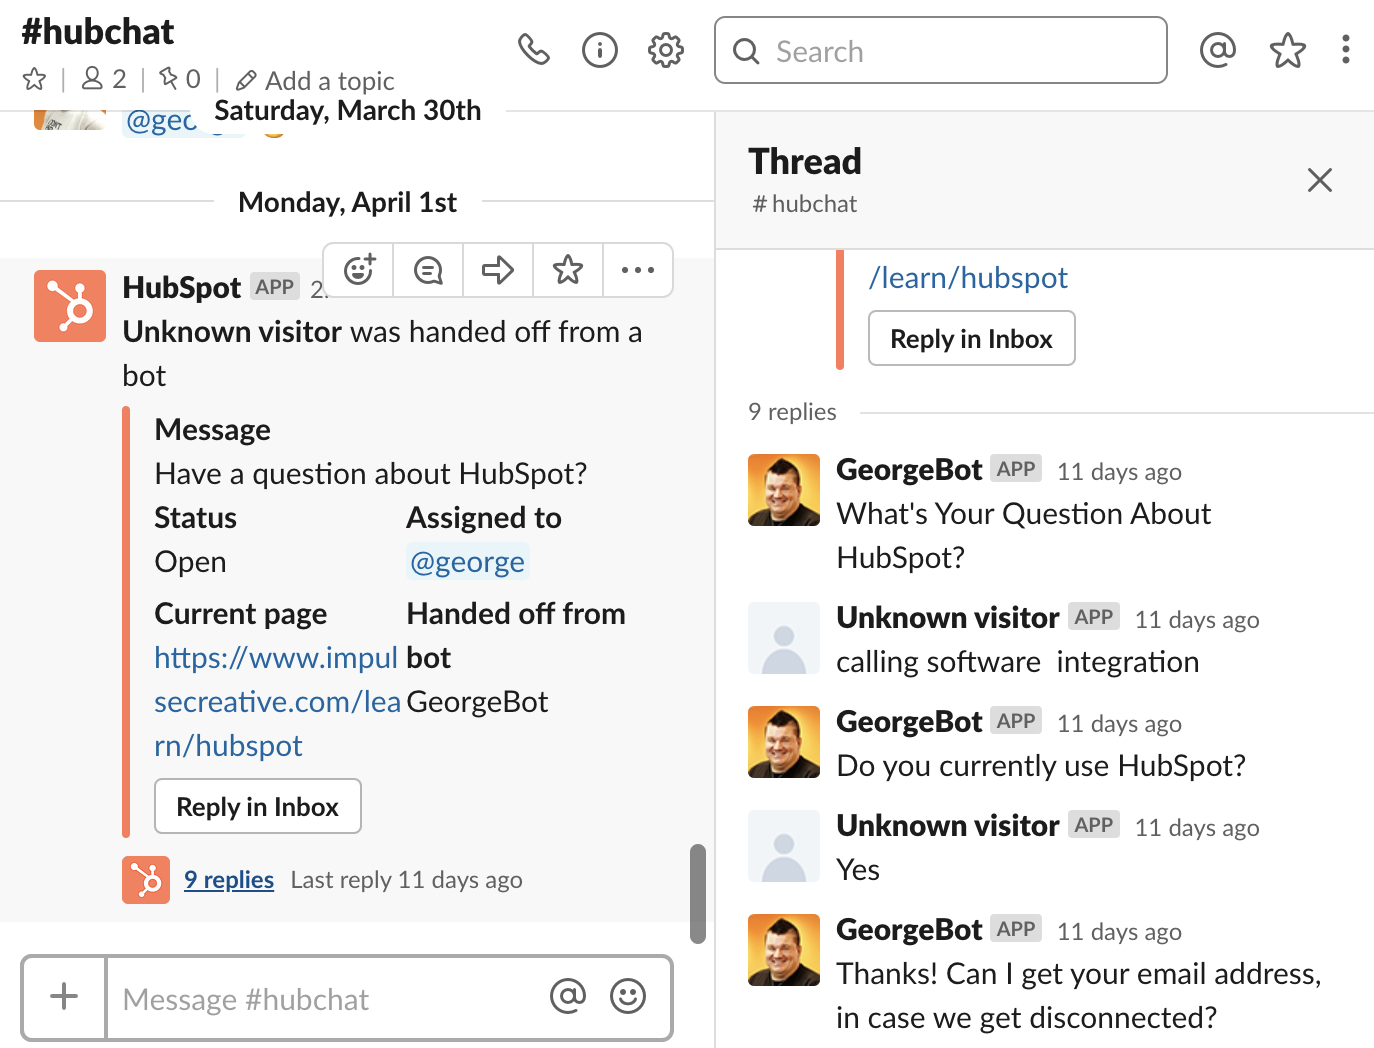Close the Thread panel
Image resolution: width=1374 pixels, height=1048 pixels.
point(1319,180)
